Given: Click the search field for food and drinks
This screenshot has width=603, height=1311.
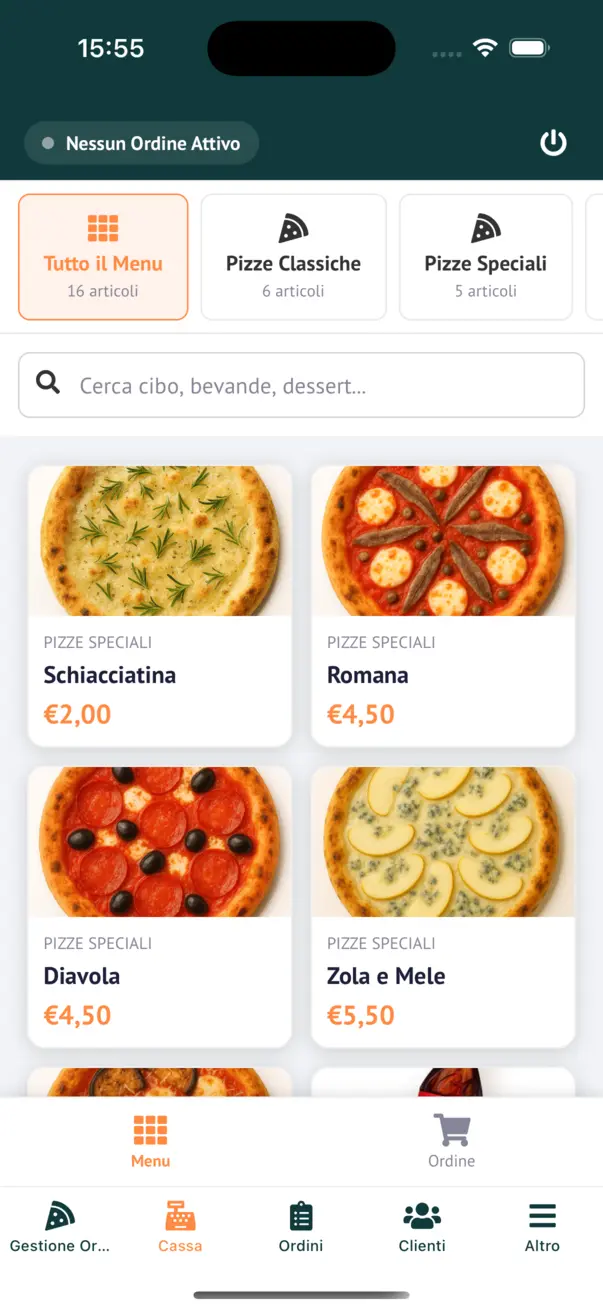Looking at the screenshot, I should 320,385.
